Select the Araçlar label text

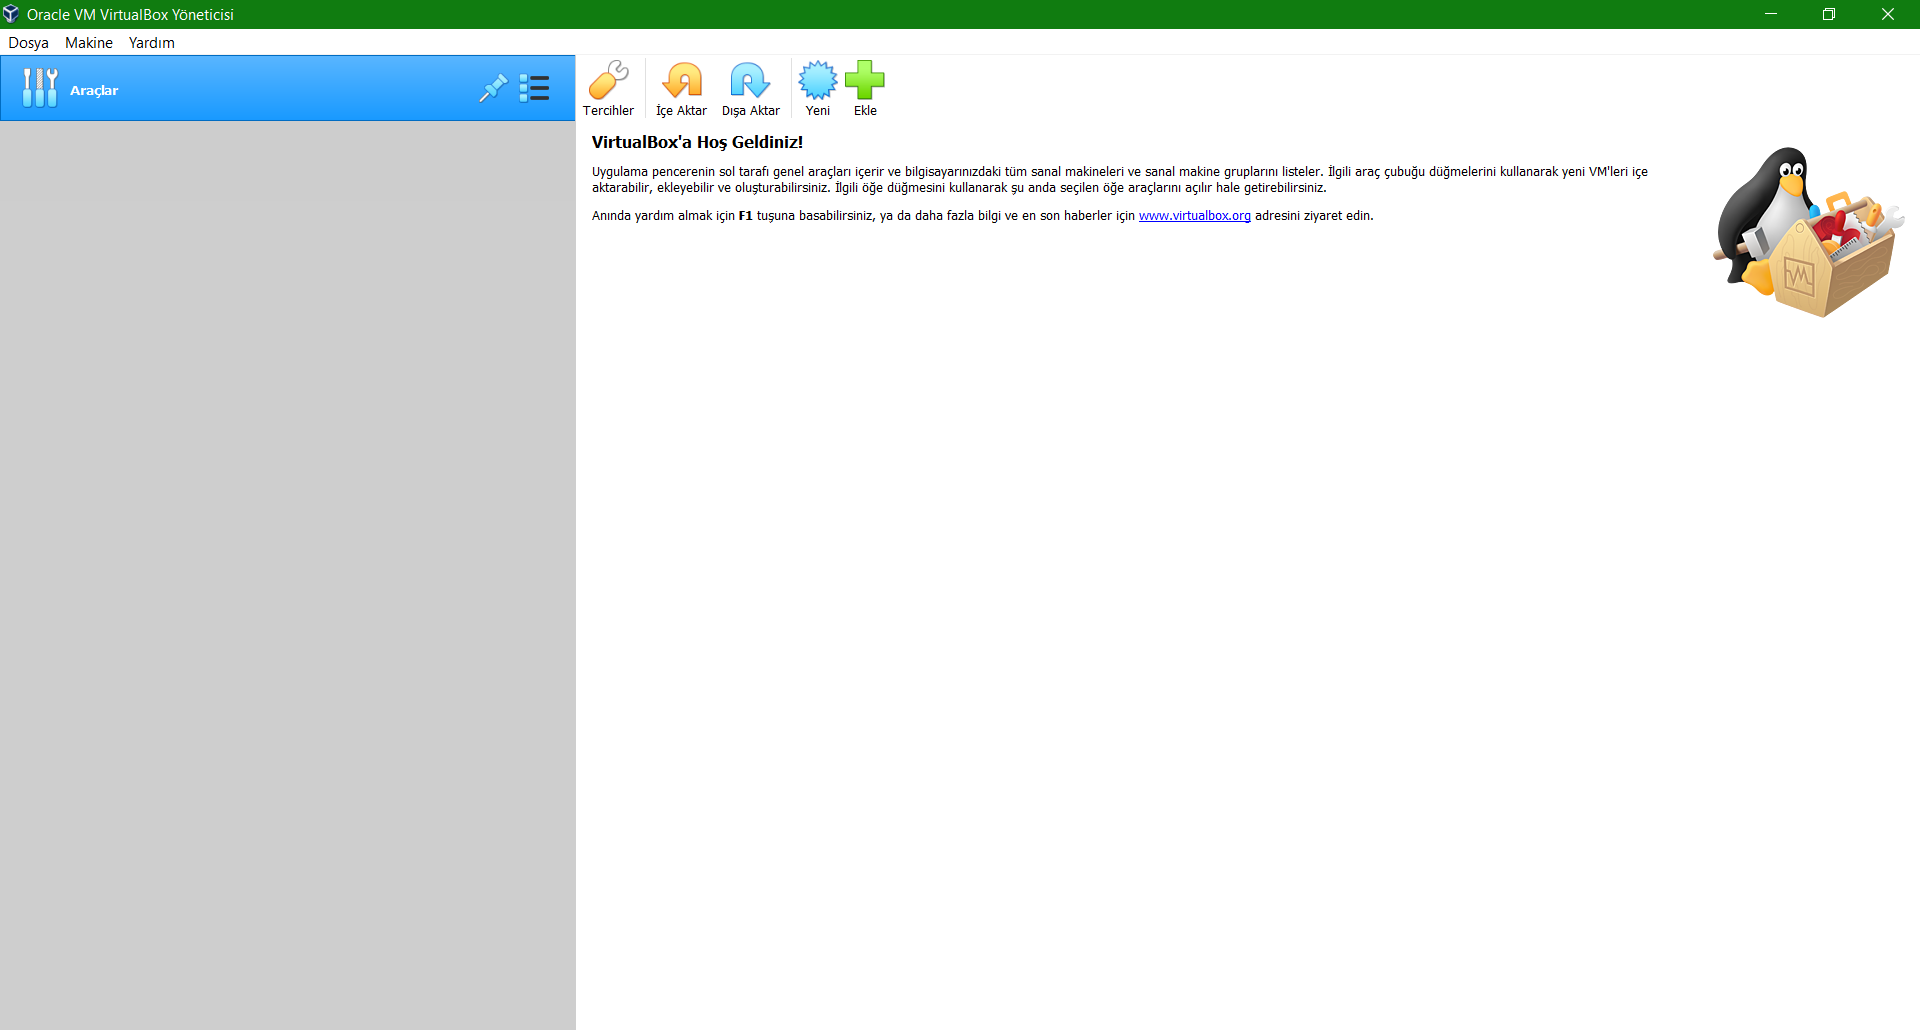tap(94, 91)
